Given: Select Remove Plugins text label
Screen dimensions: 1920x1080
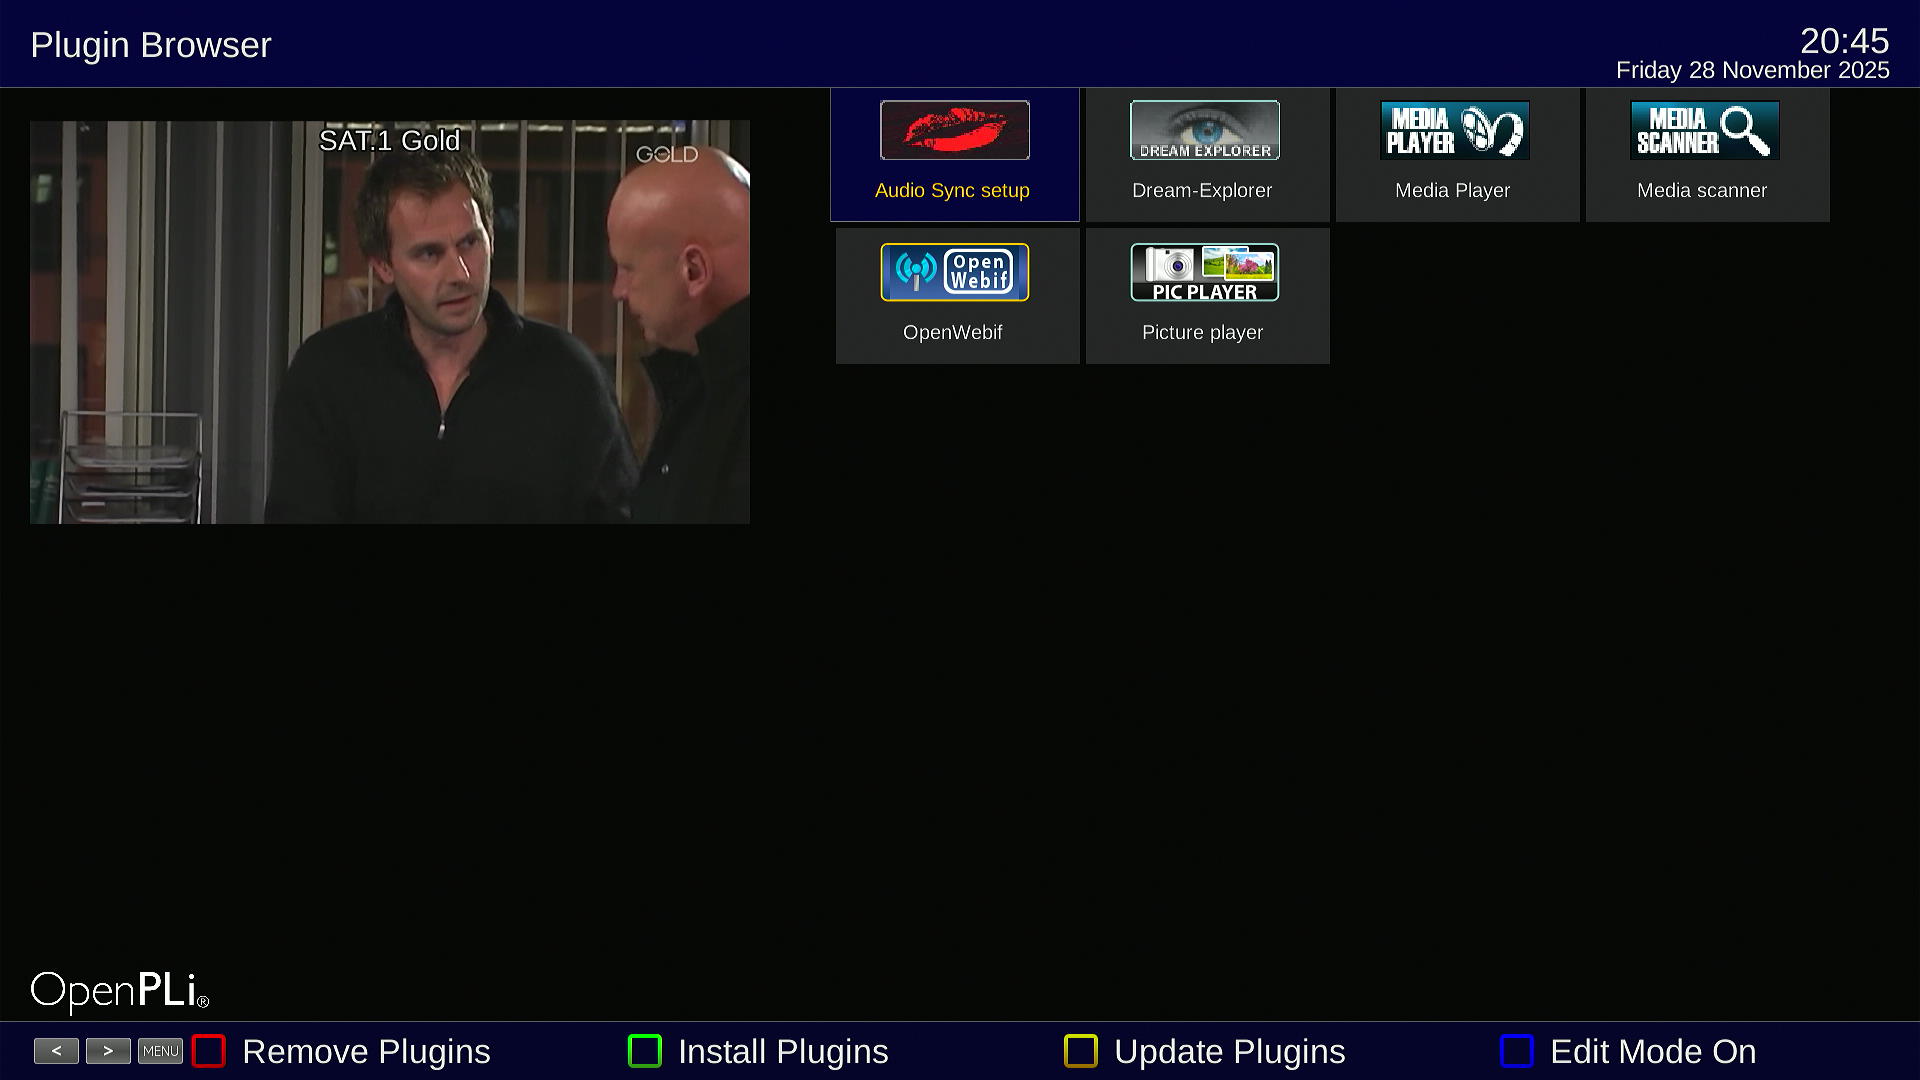Looking at the screenshot, I should [366, 1052].
